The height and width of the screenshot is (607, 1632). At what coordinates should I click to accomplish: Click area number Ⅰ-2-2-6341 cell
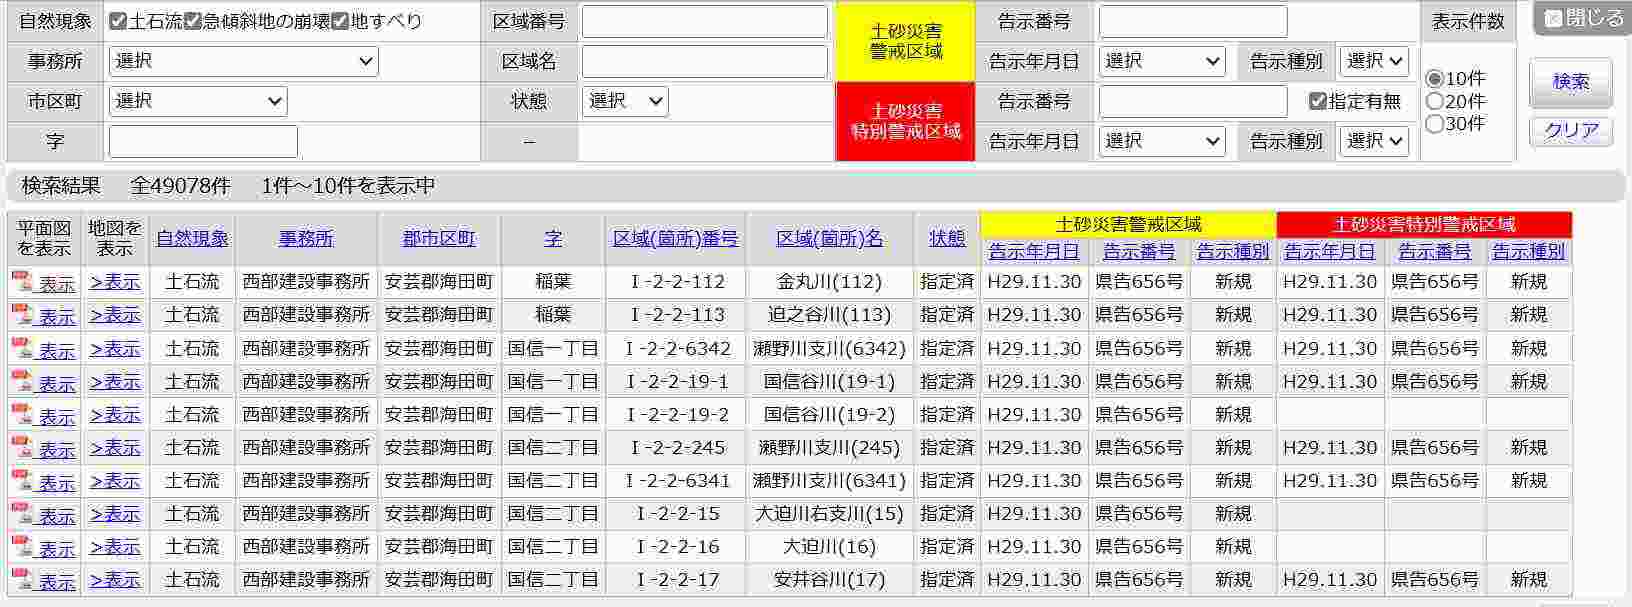(677, 481)
